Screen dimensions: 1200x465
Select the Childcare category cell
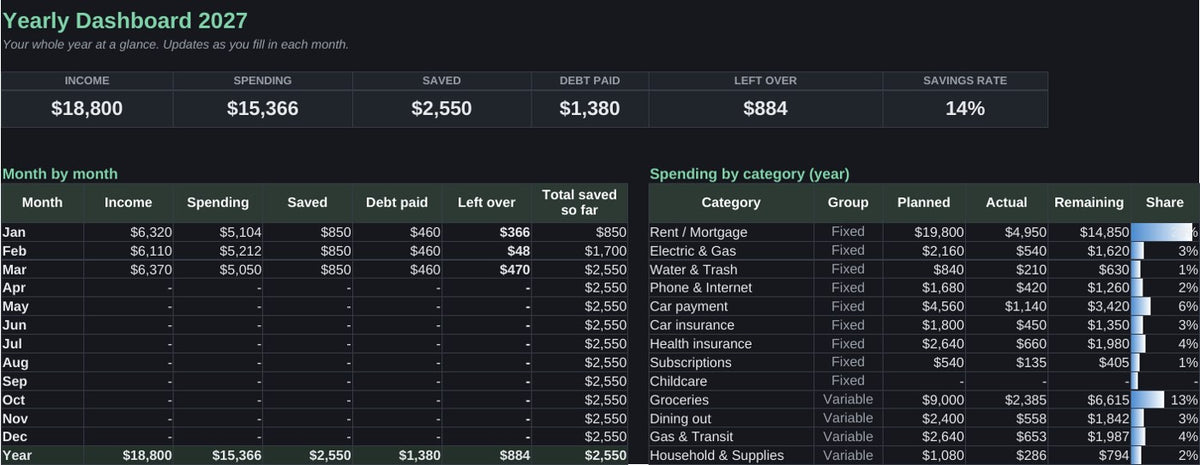[x=731, y=381]
